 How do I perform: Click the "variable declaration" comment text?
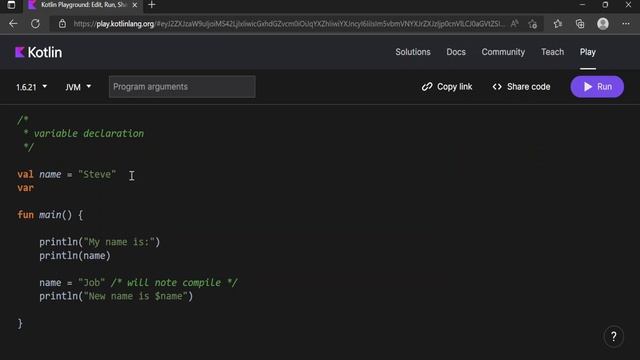(89, 133)
